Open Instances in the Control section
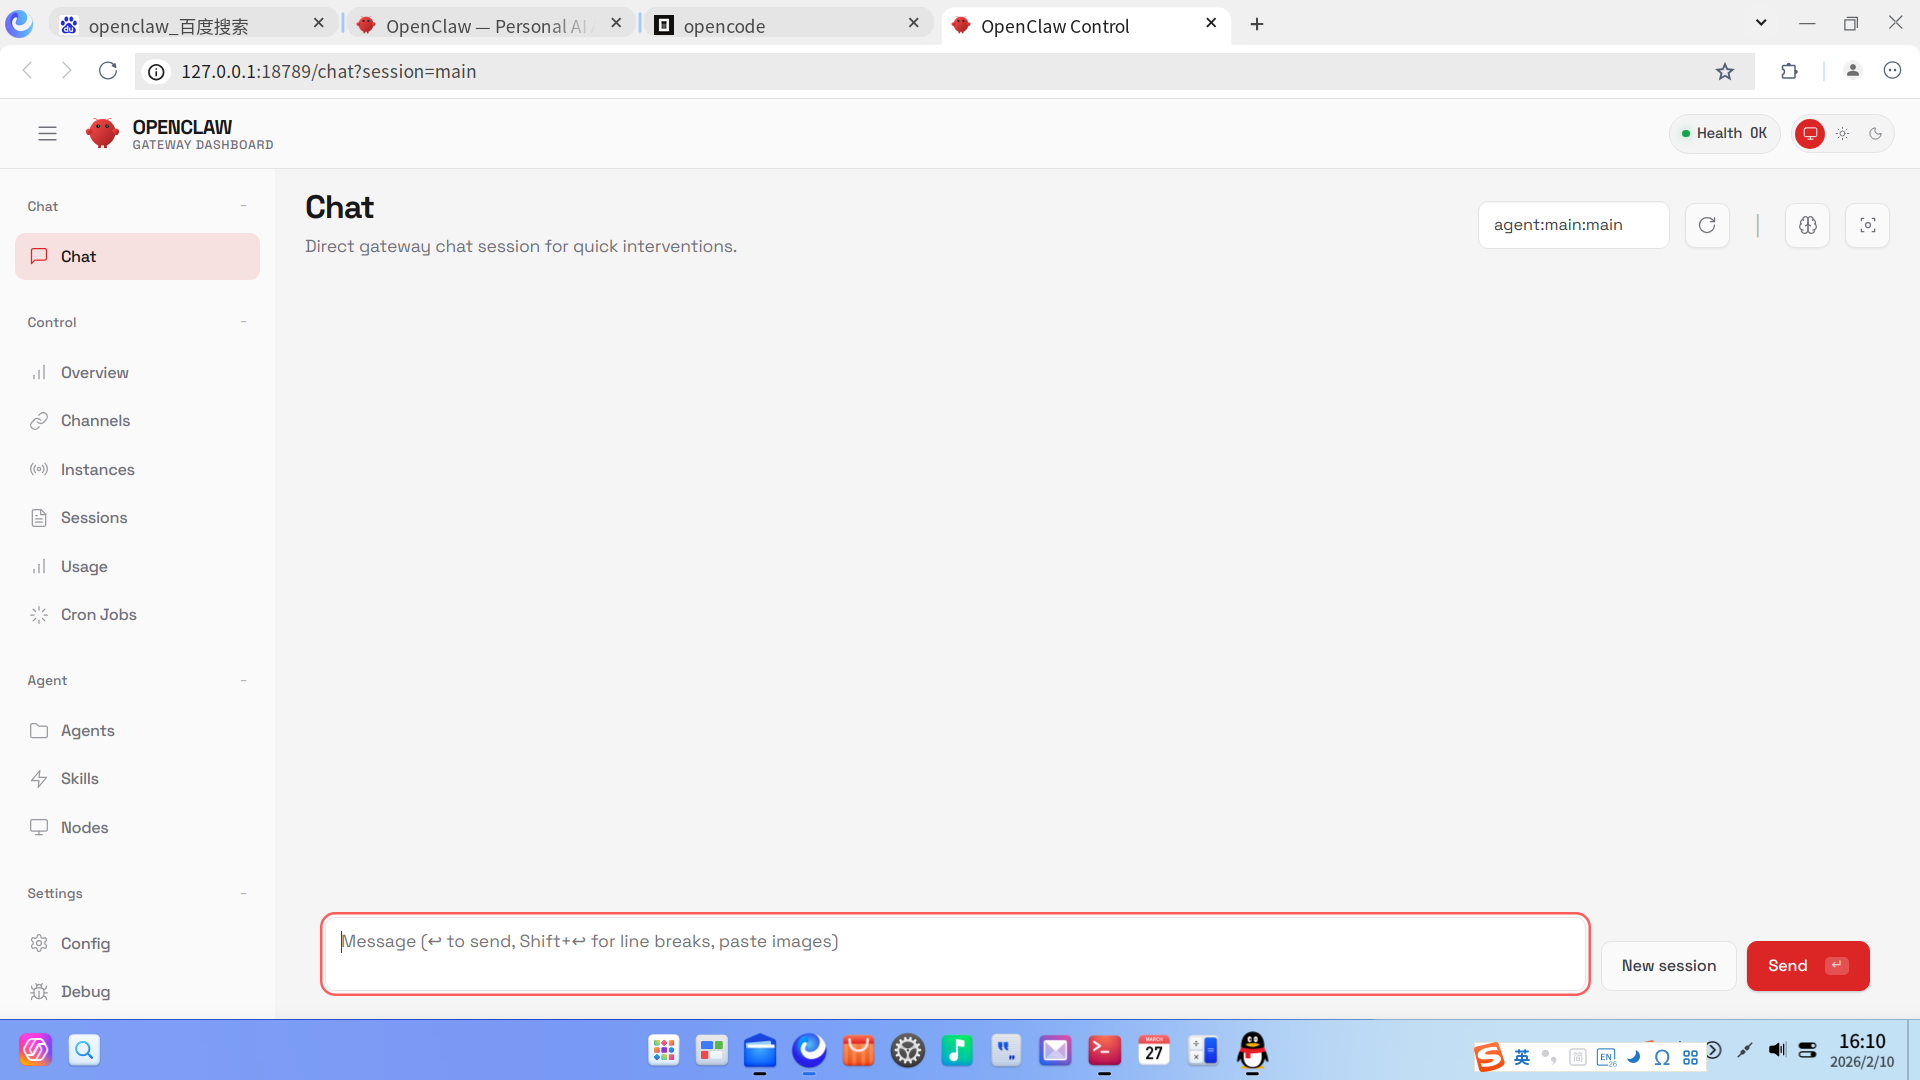The height and width of the screenshot is (1080, 1920). [x=97, y=470]
